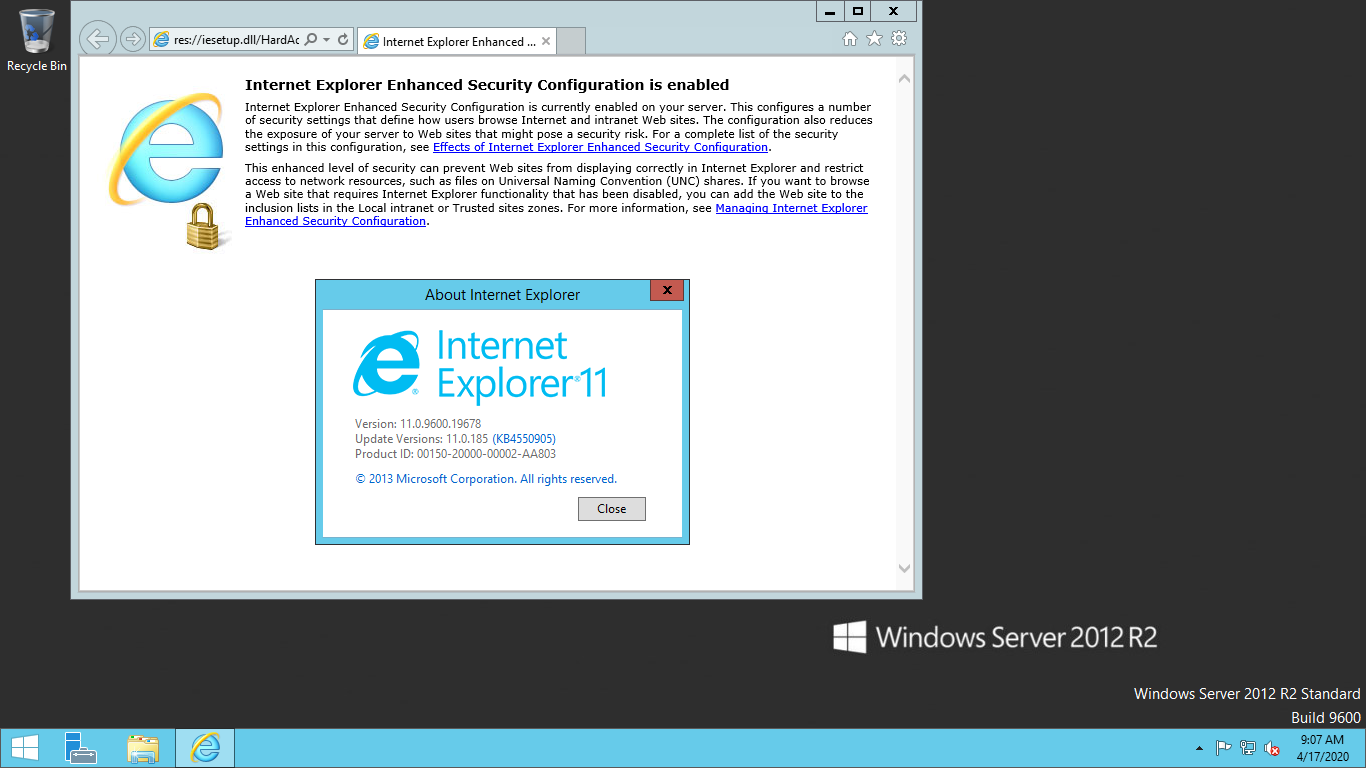
Task: Click the res://iesetup.dll address field
Action: point(236,40)
